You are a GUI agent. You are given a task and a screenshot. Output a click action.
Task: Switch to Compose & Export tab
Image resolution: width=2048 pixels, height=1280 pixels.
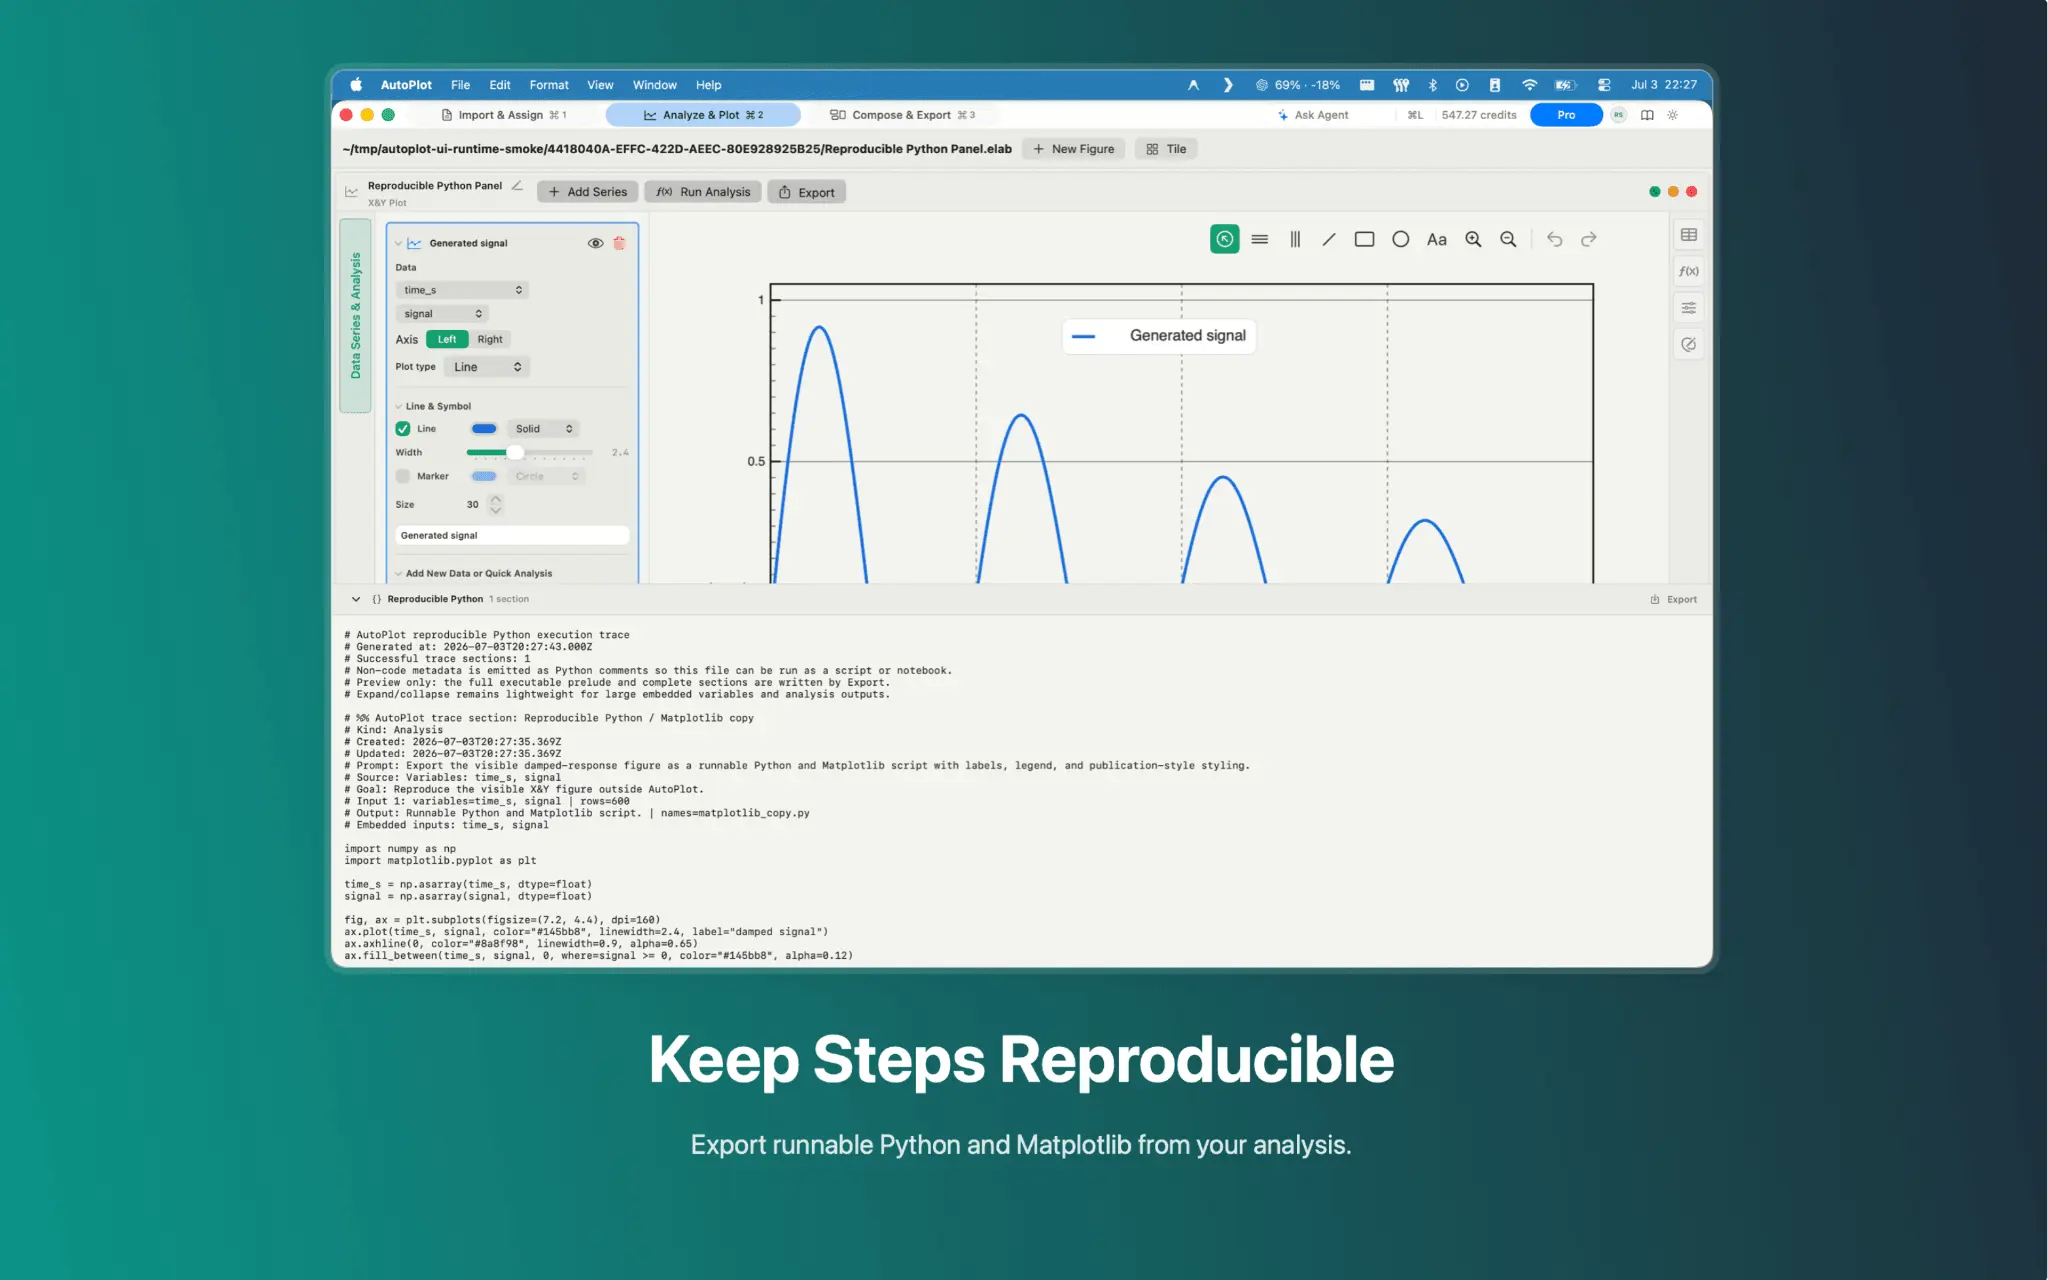(902, 115)
